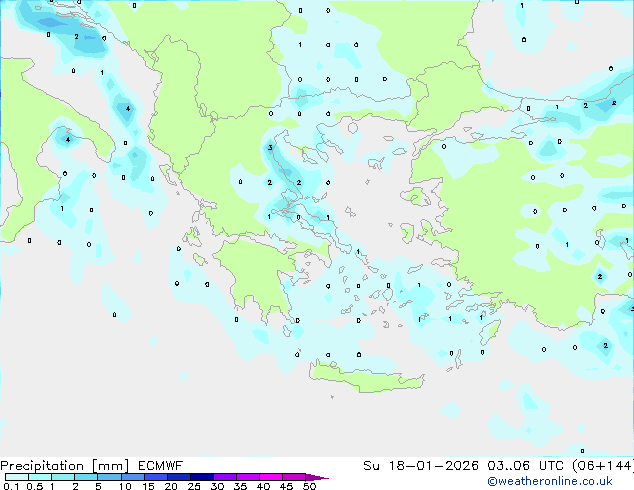Click the legend scale label 25
This screenshot has width=634, height=490.
(x=194, y=486)
